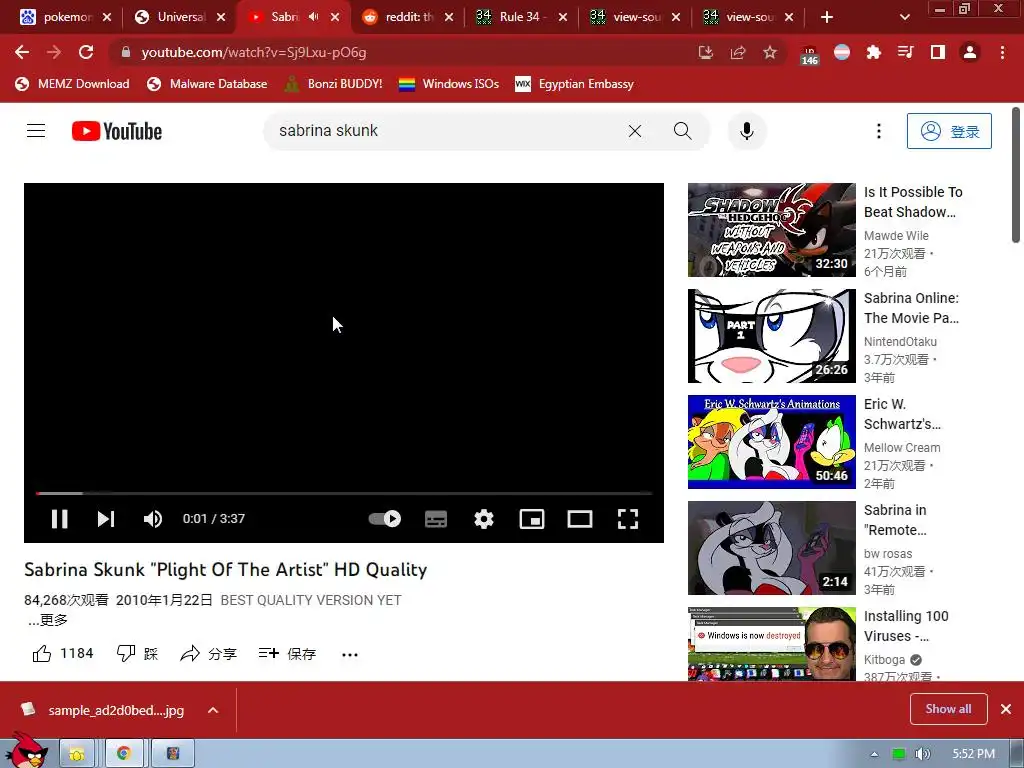Toggle subtitles/closed captions button
This screenshot has height=768, width=1024.
436,519
